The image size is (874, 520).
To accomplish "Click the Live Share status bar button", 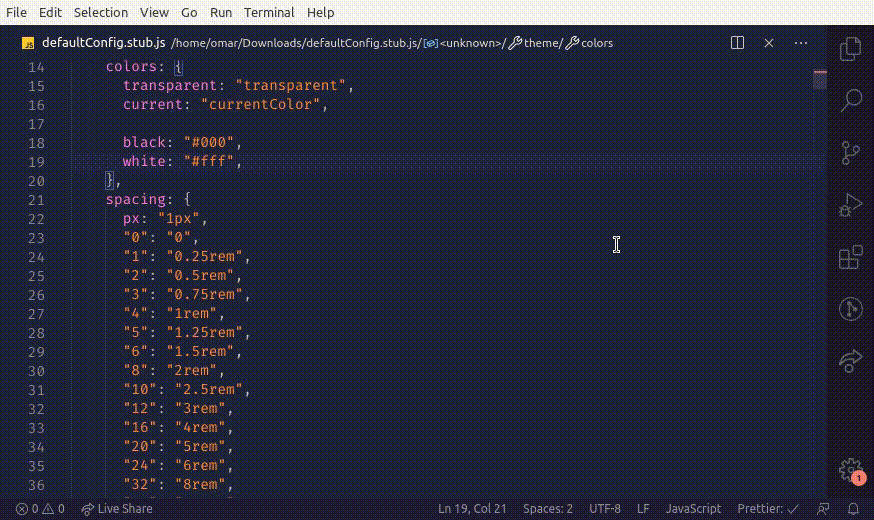I will point(117,508).
